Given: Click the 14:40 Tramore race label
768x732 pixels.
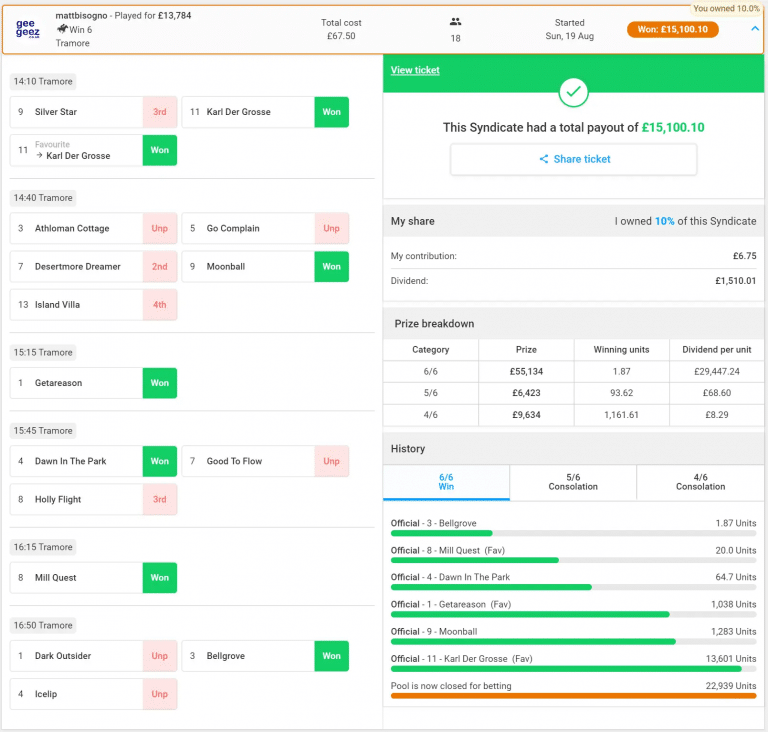Looking at the screenshot, I should click(x=43, y=198).
